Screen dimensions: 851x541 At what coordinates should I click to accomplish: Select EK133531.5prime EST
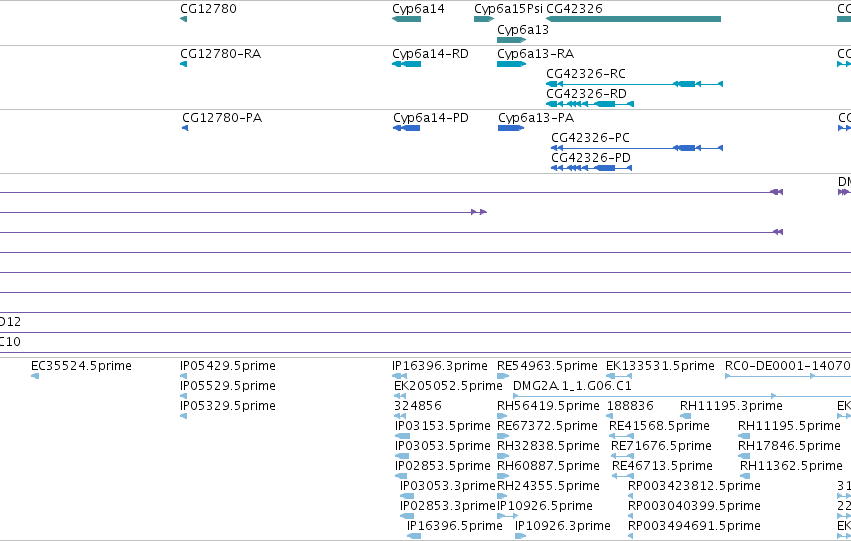619,376
